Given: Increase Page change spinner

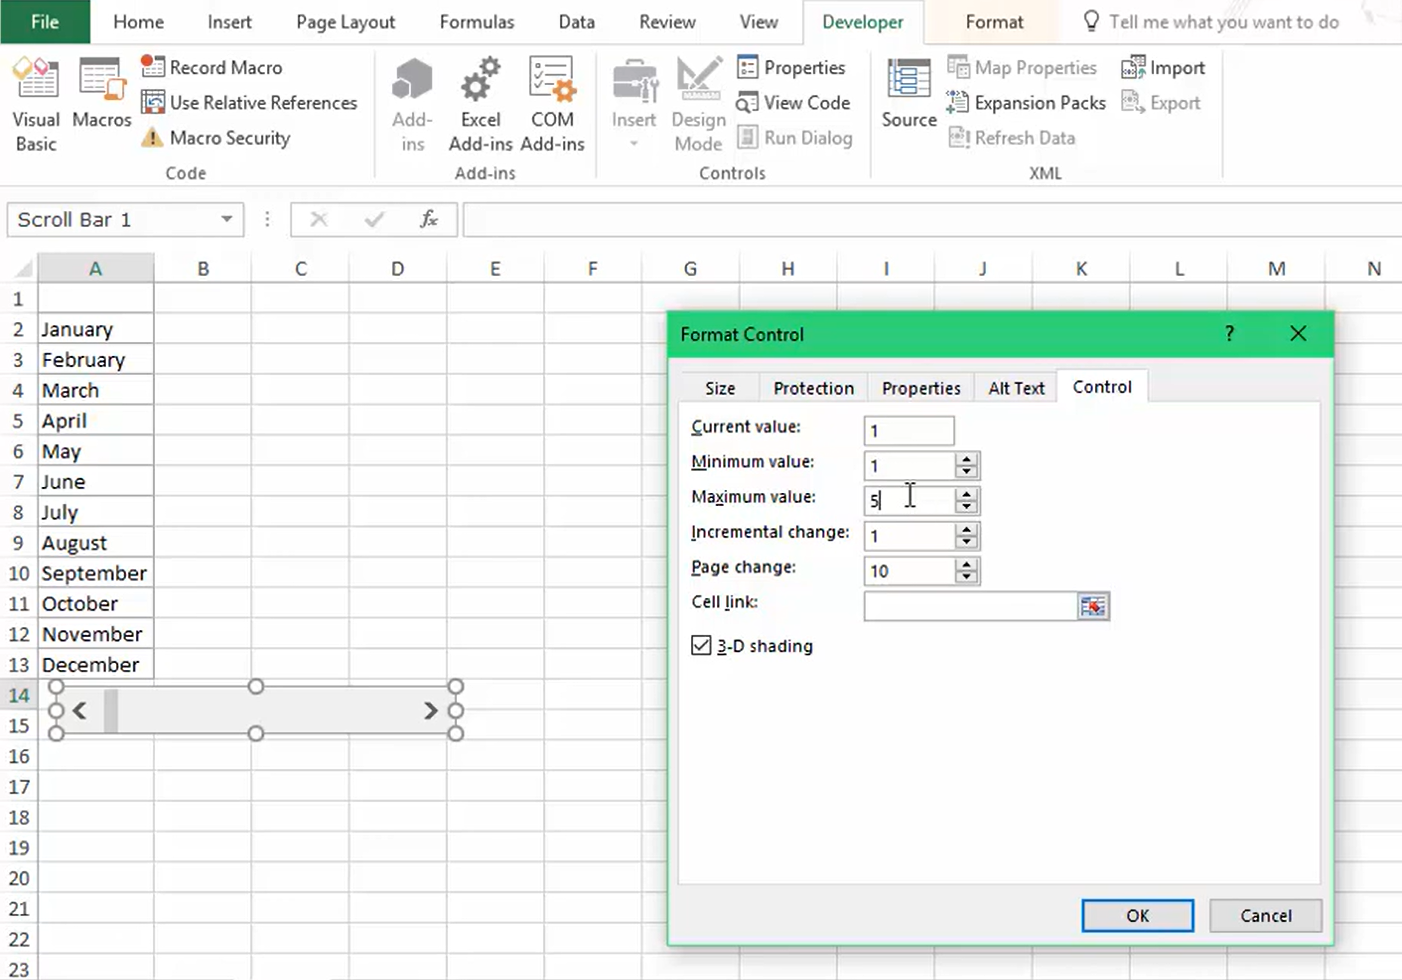Looking at the screenshot, I should 966,564.
